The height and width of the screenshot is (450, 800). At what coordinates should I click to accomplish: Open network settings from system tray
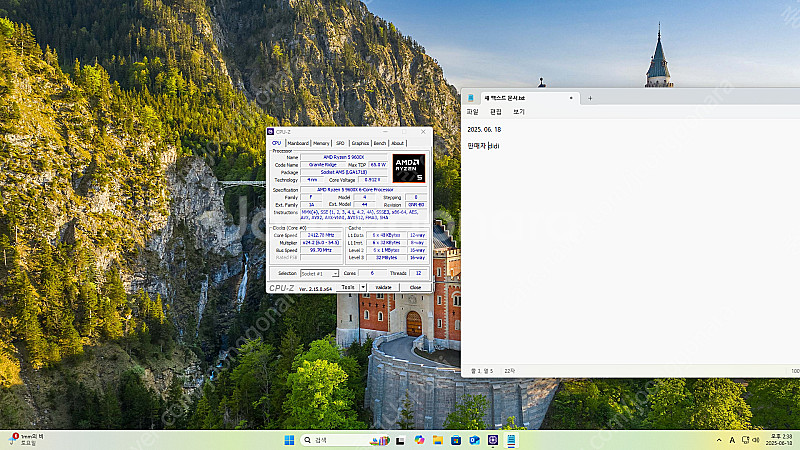(x=745, y=440)
